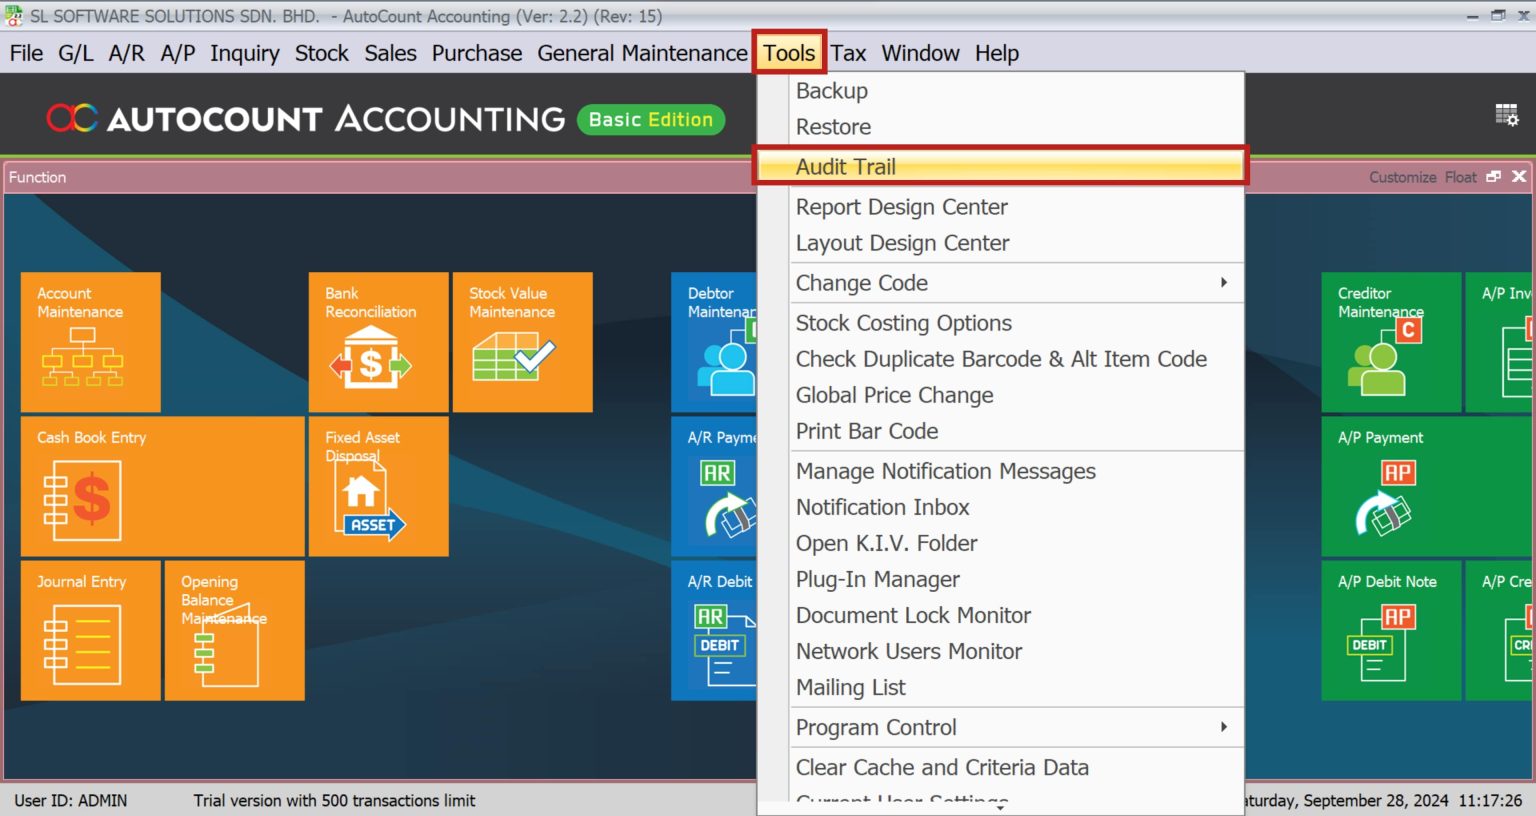Open Creditor Maintenance

pyautogui.click(x=1390, y=340)
